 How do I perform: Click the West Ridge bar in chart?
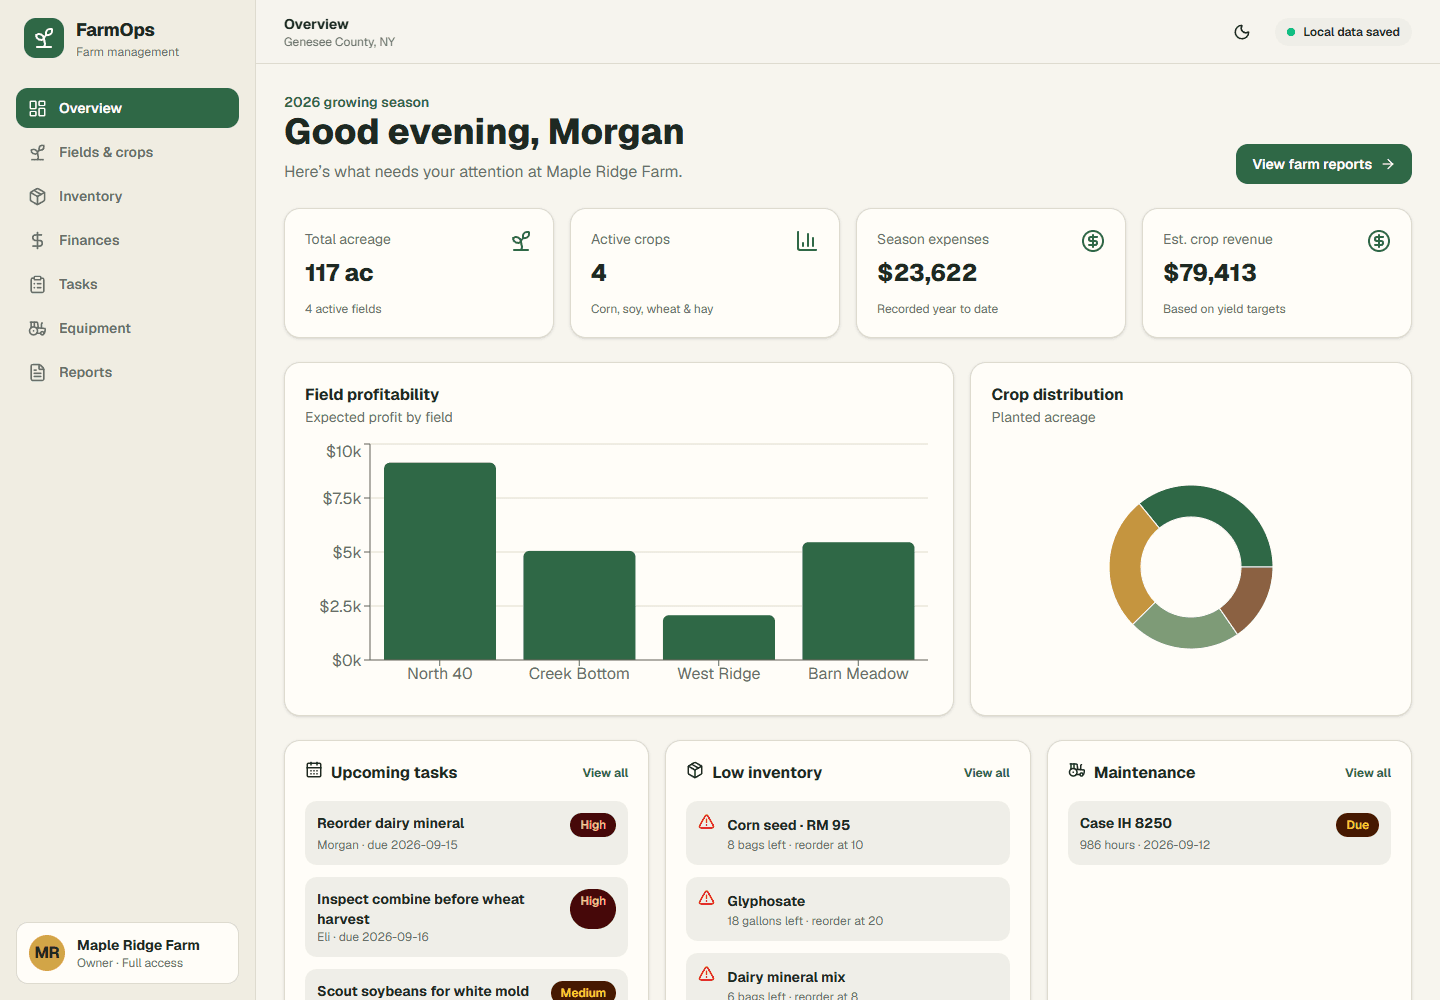click(719, 637)
